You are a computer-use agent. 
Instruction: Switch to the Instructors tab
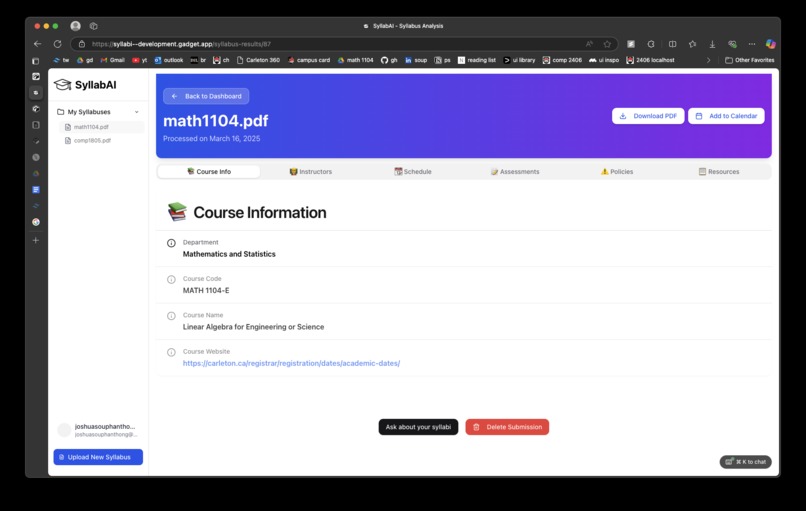point(310,172)
